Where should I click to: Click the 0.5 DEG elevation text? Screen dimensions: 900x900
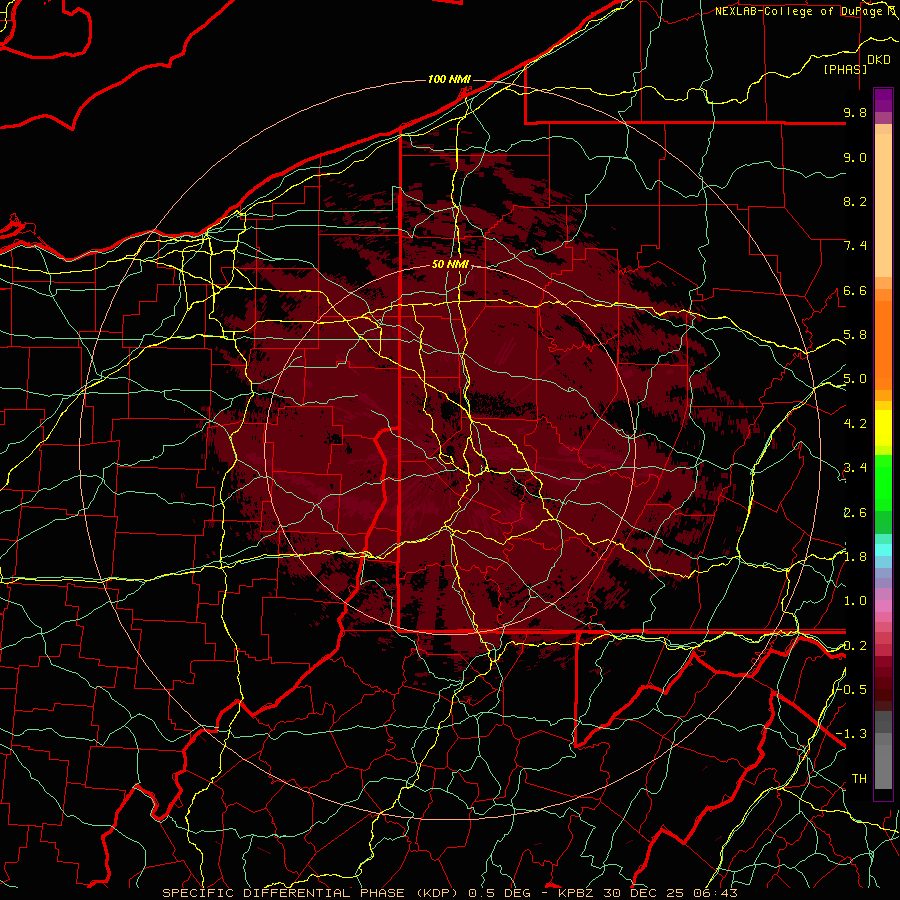coord(499,893)
